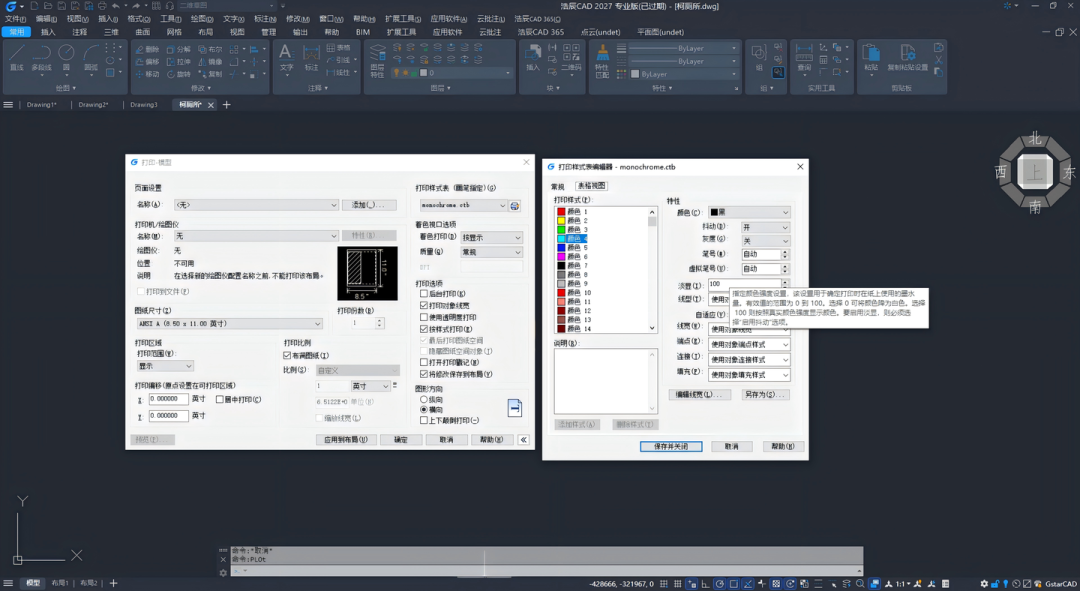Click 保存并关闭 button
Screen dimensions: 1080x591
point(671,446)
